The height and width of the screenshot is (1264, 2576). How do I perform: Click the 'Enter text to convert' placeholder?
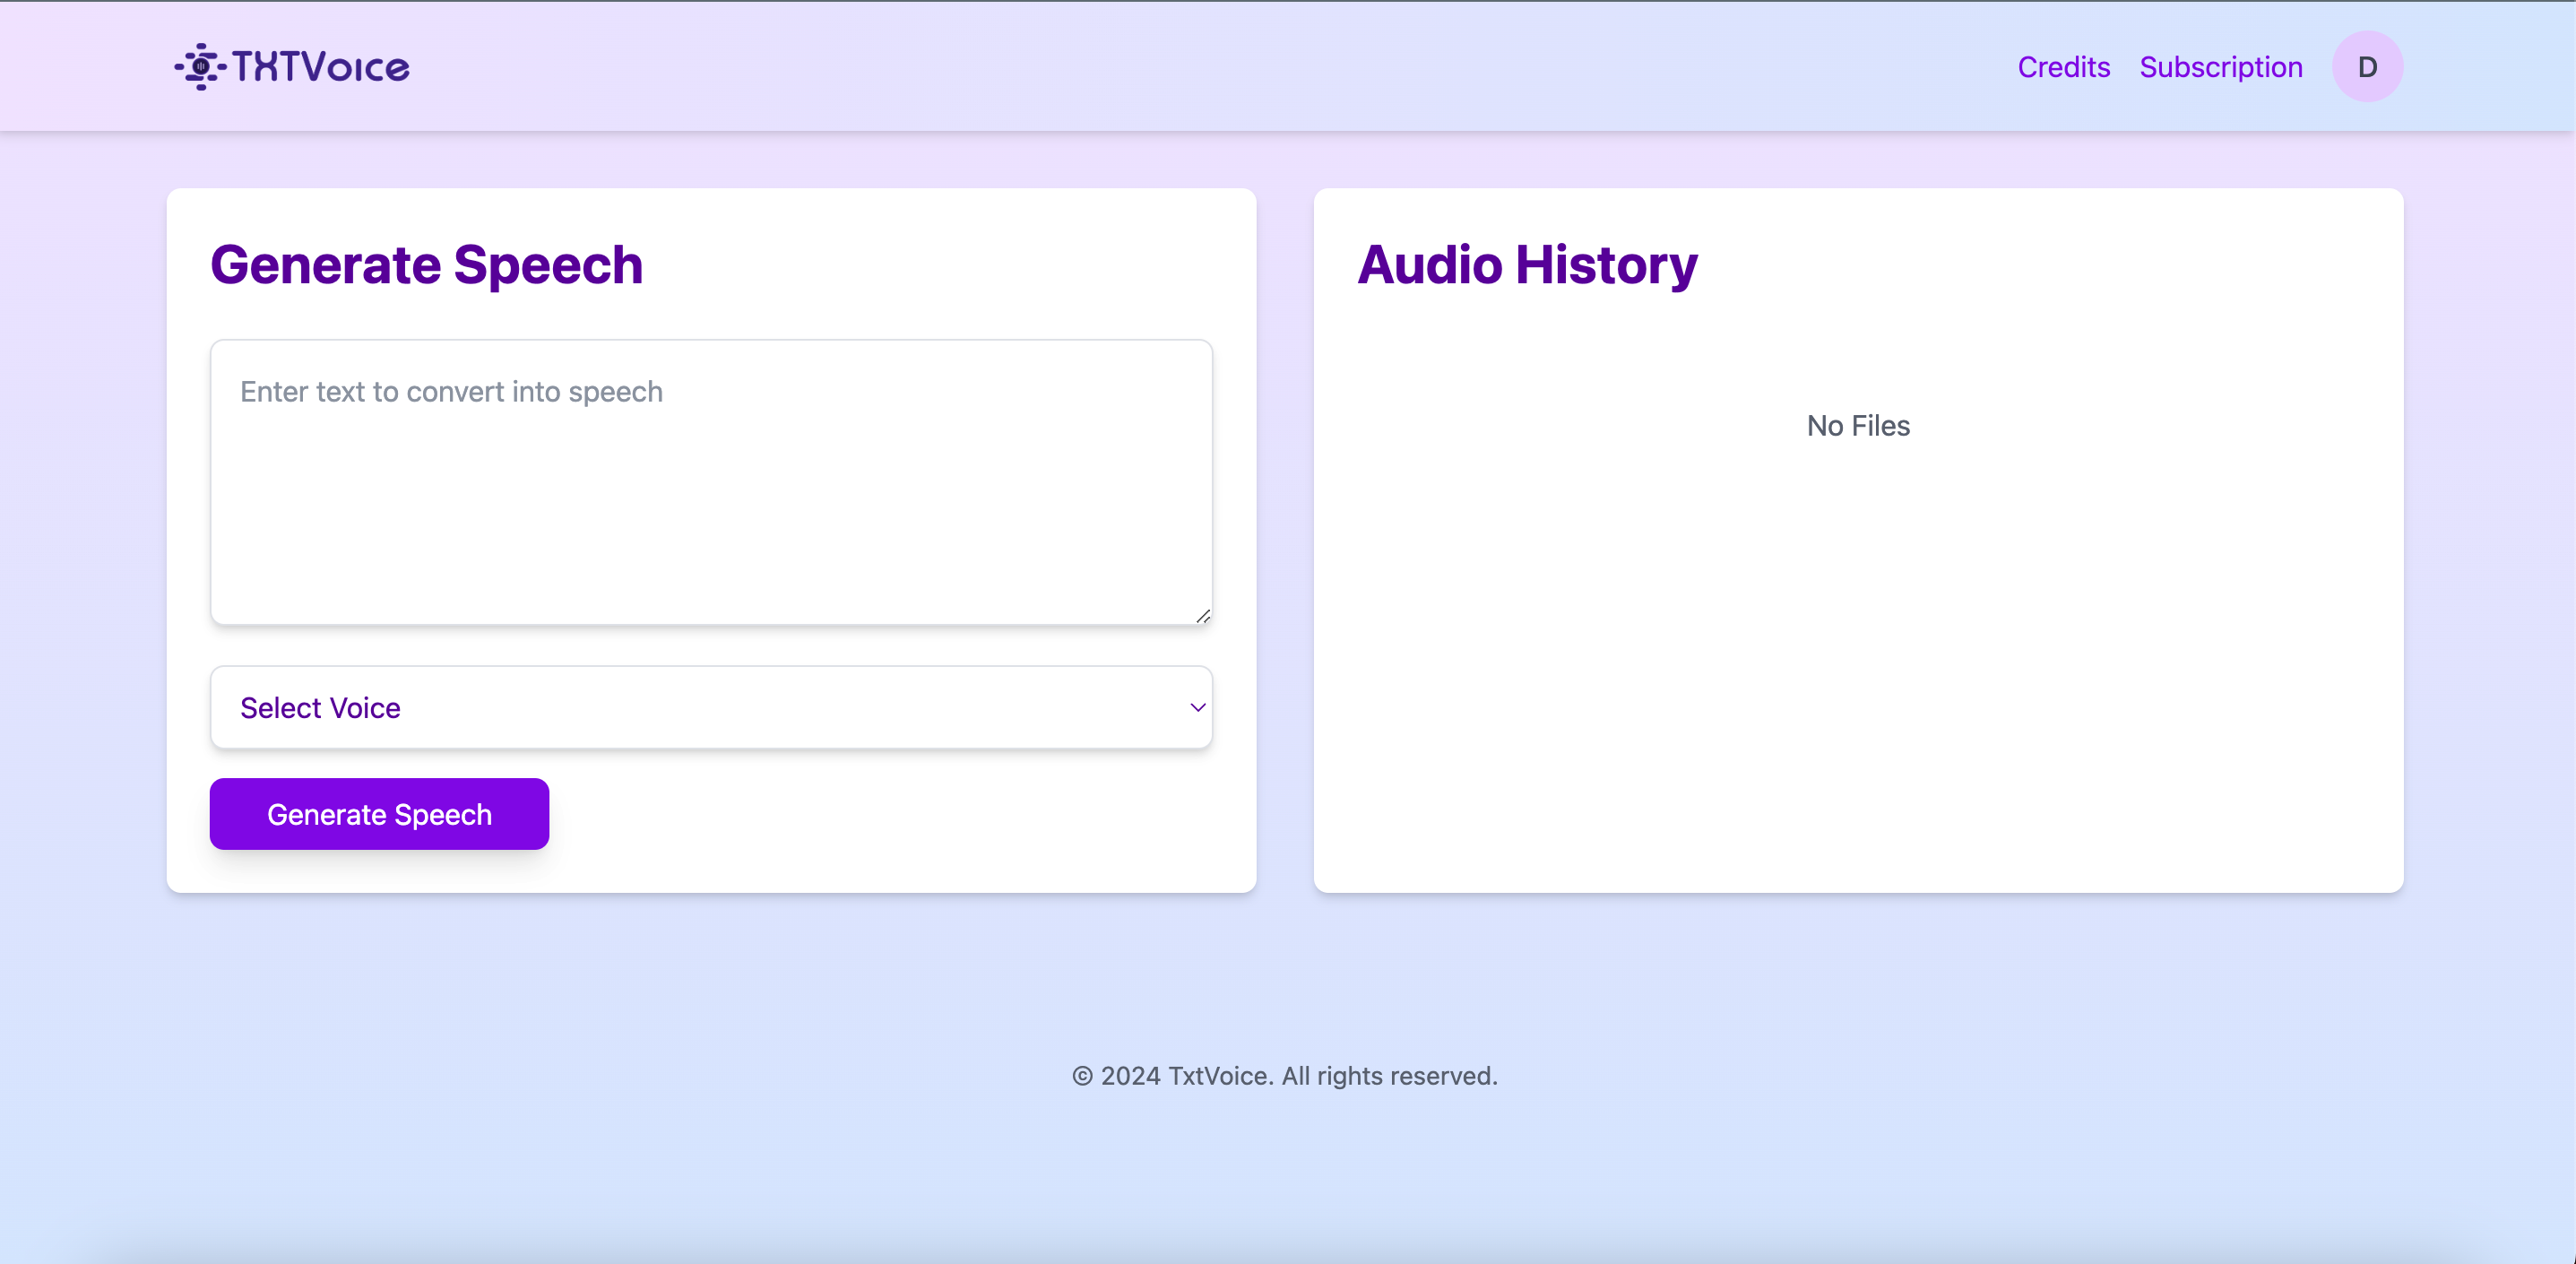coord(451,392)
